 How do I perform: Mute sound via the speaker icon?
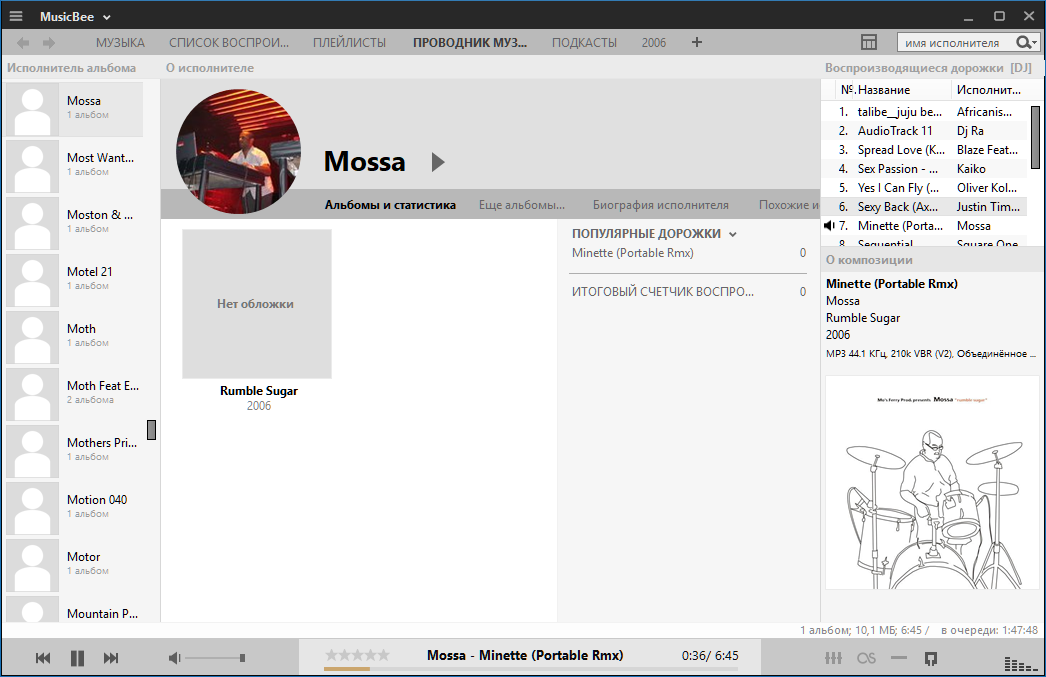pos(174,657)
